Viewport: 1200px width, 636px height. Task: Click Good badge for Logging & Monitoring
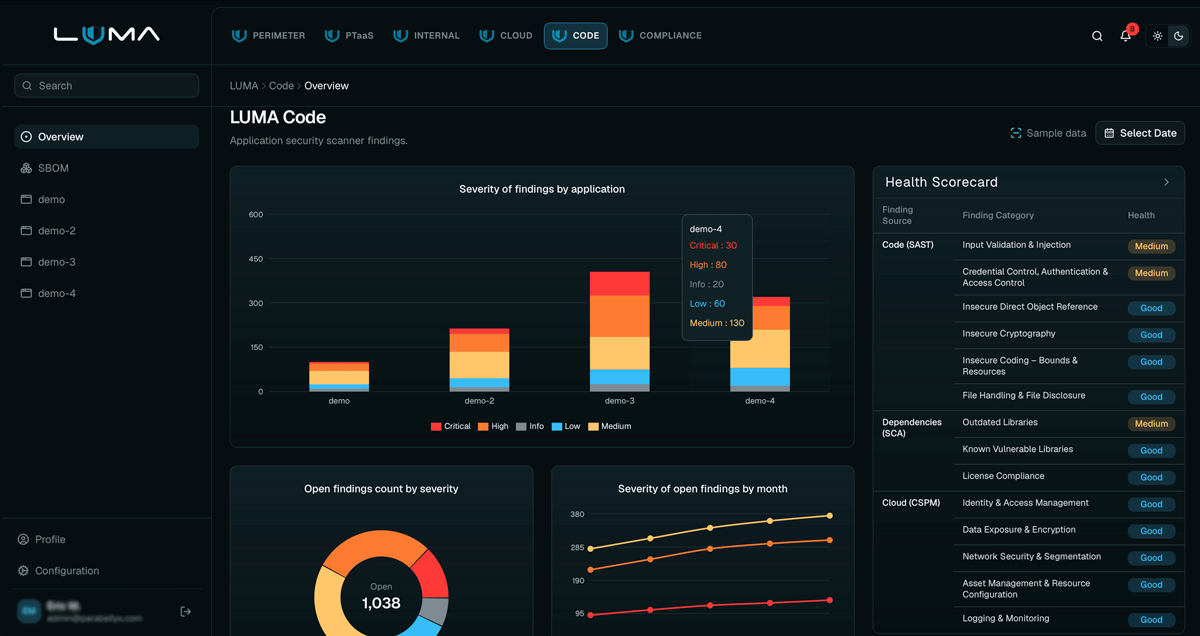pyautogui.click(x=1151, y=620)
